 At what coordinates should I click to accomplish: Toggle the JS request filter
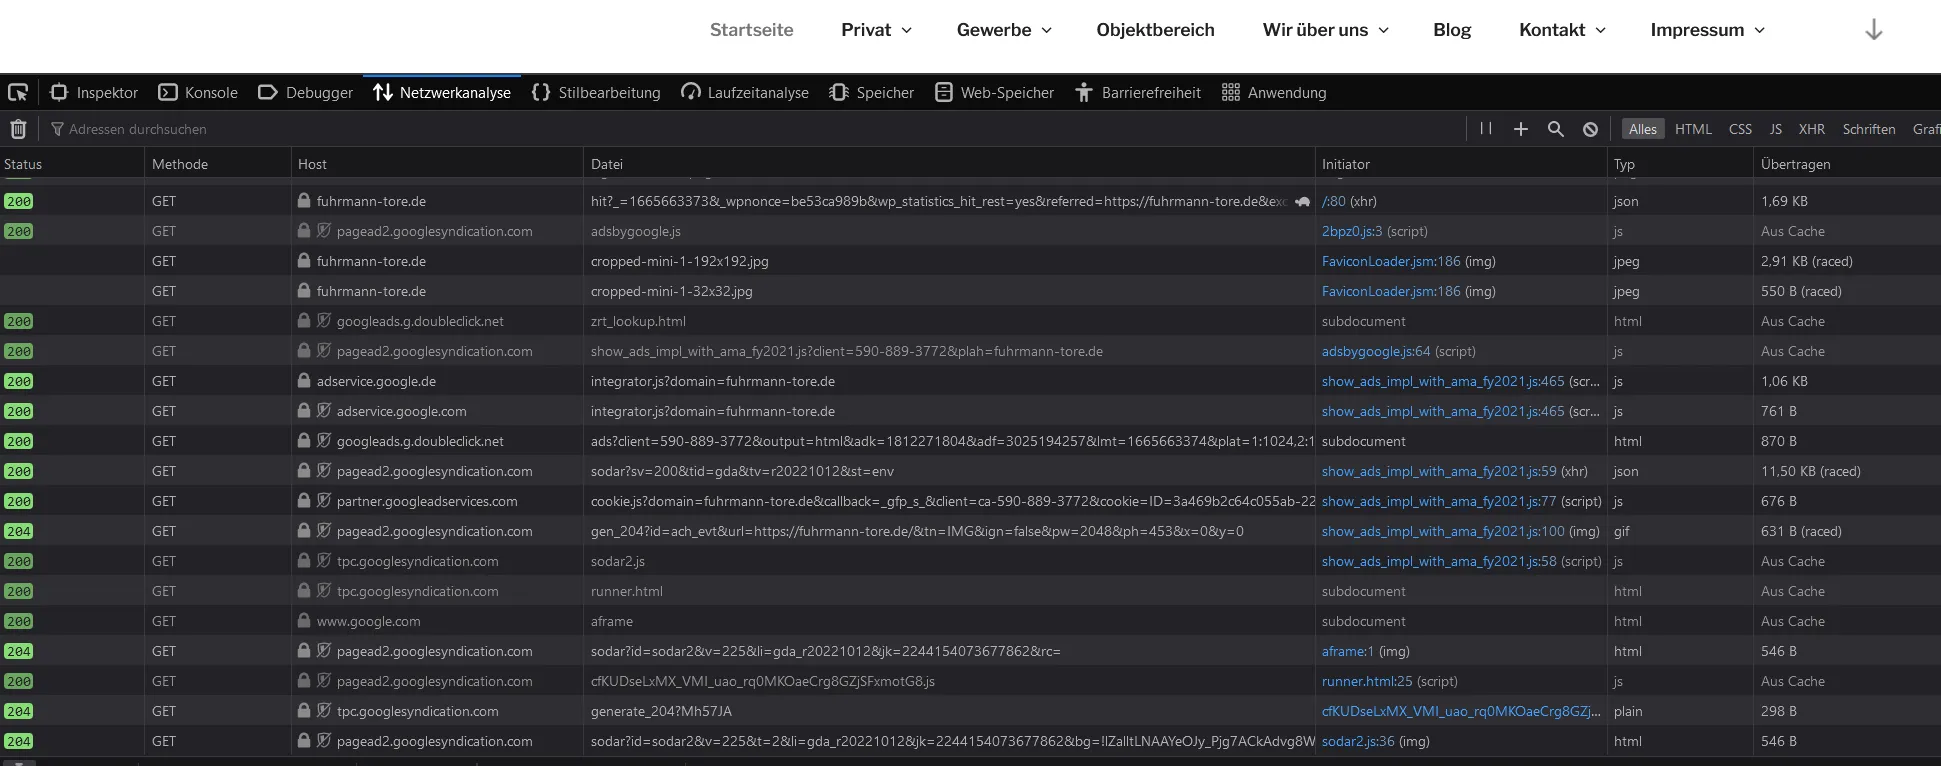click(x=1775, y=129)
